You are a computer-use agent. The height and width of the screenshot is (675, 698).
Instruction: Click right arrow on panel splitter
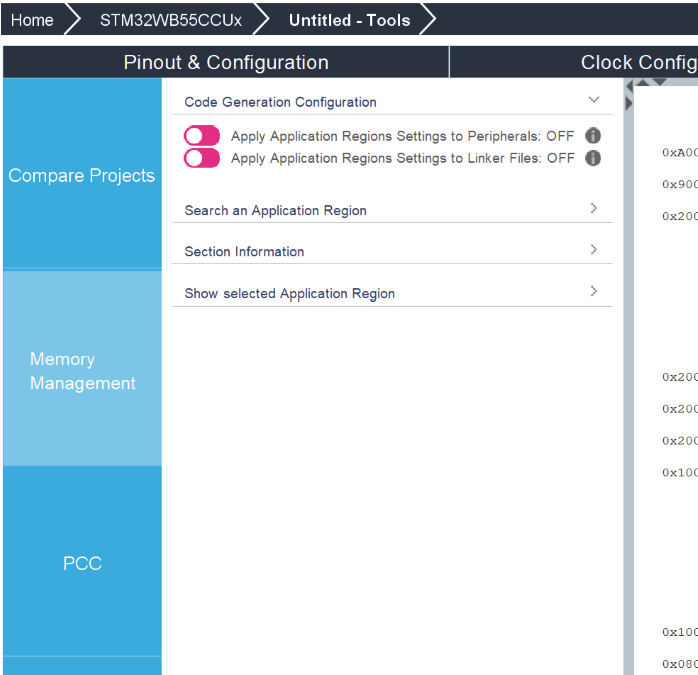click(x=629, y=103)
